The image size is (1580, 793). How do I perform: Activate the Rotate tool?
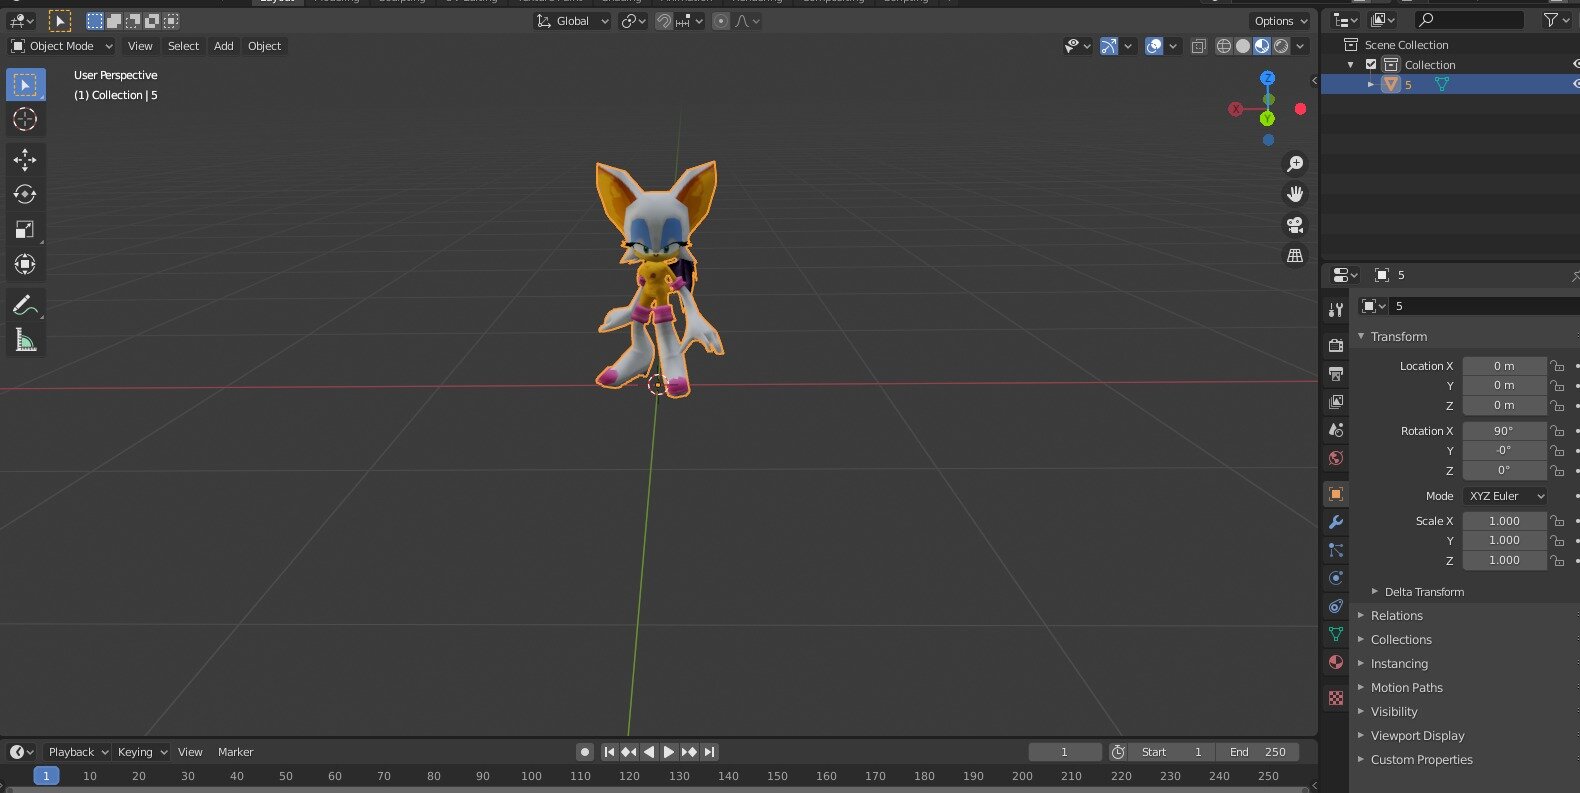click(25, 194)
